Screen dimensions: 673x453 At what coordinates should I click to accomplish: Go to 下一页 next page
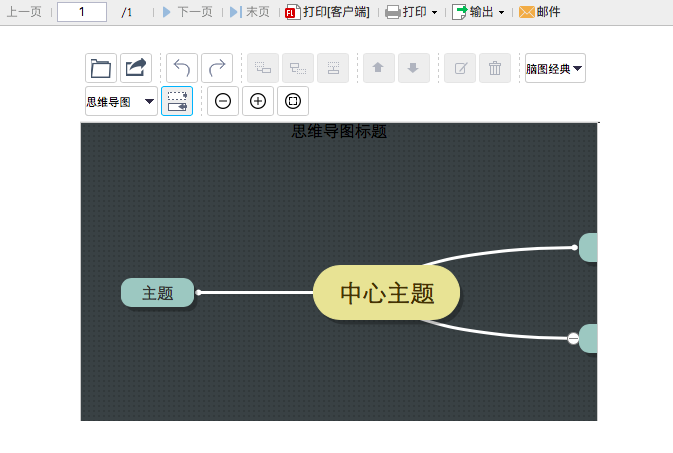188,12
